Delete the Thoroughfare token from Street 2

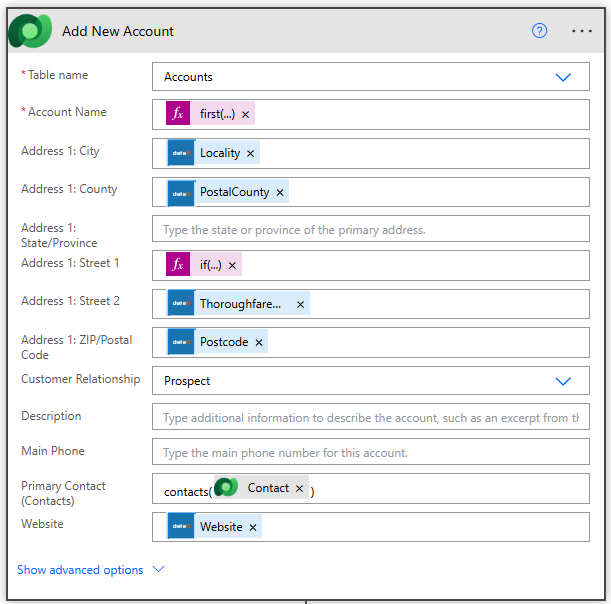click(x=300, y=304)
